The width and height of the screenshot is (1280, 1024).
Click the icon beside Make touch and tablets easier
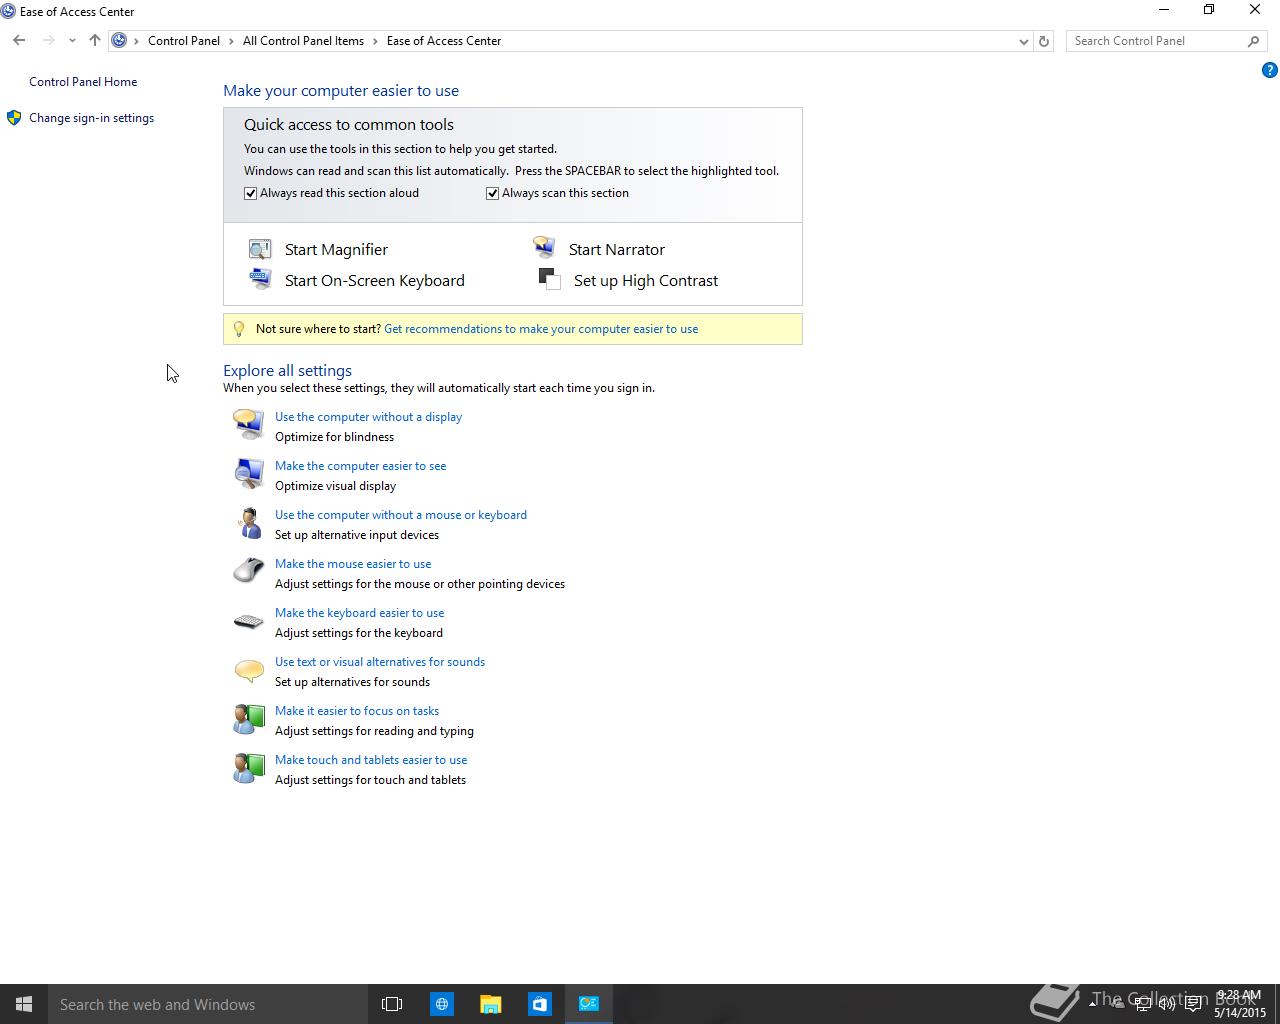pos(249,767)
